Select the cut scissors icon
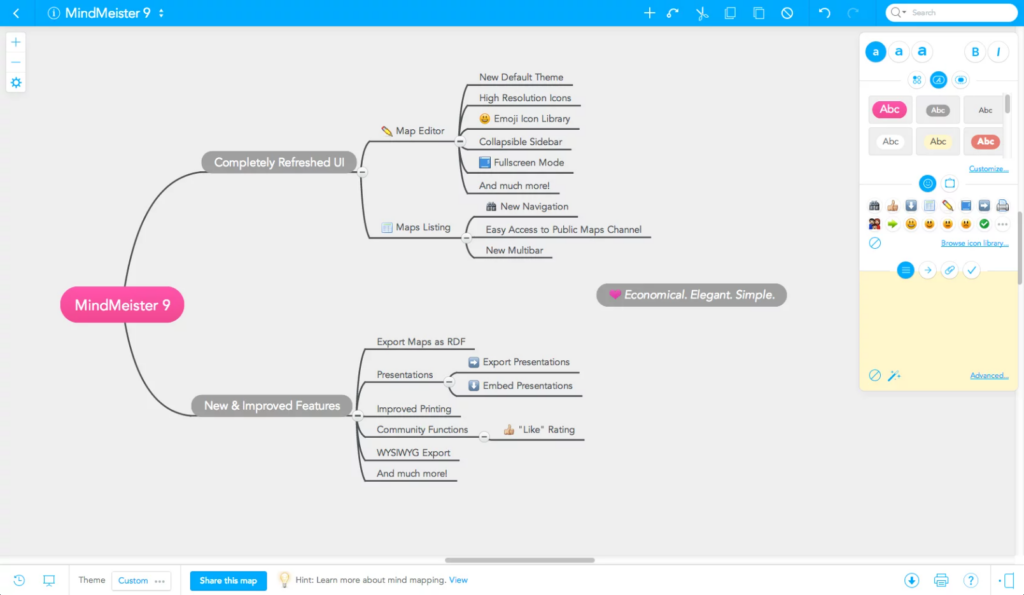The height and width of the screenshot is (595, 1024). tap(702, 13)
